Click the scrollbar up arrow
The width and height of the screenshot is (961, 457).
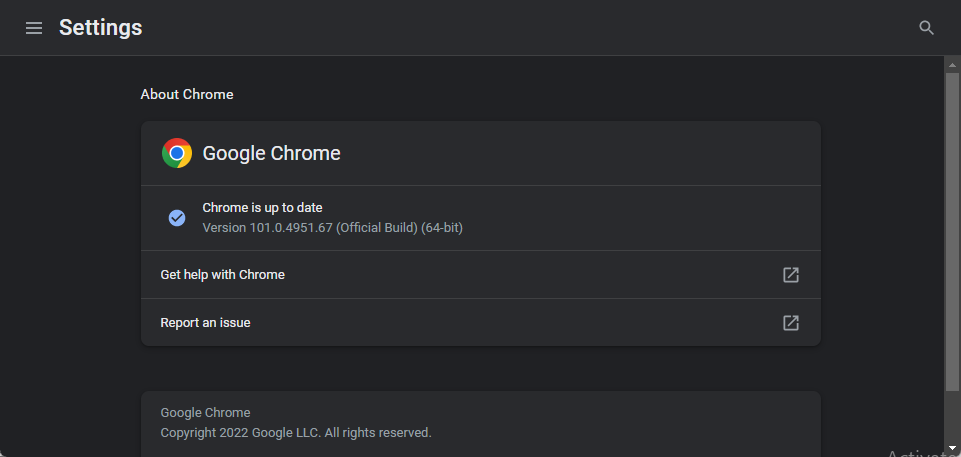point(952,64)
